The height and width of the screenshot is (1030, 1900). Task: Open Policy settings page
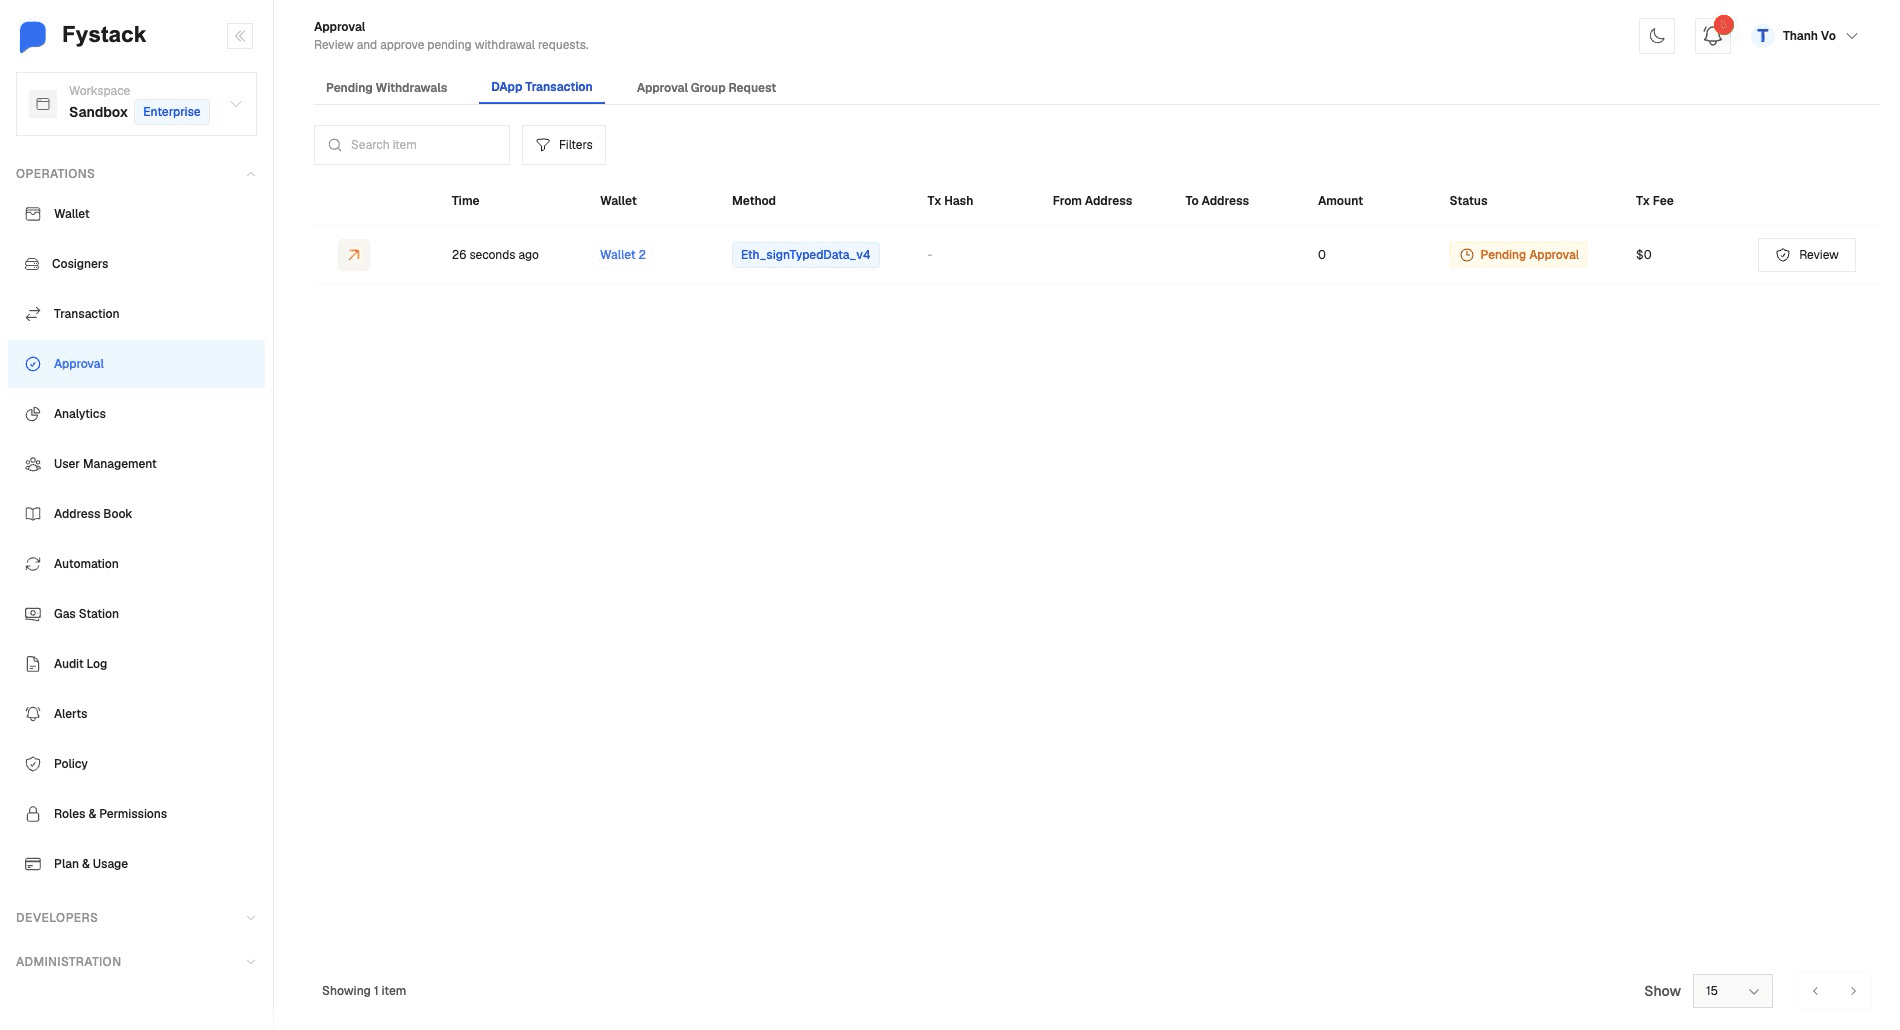coord(136,764)
